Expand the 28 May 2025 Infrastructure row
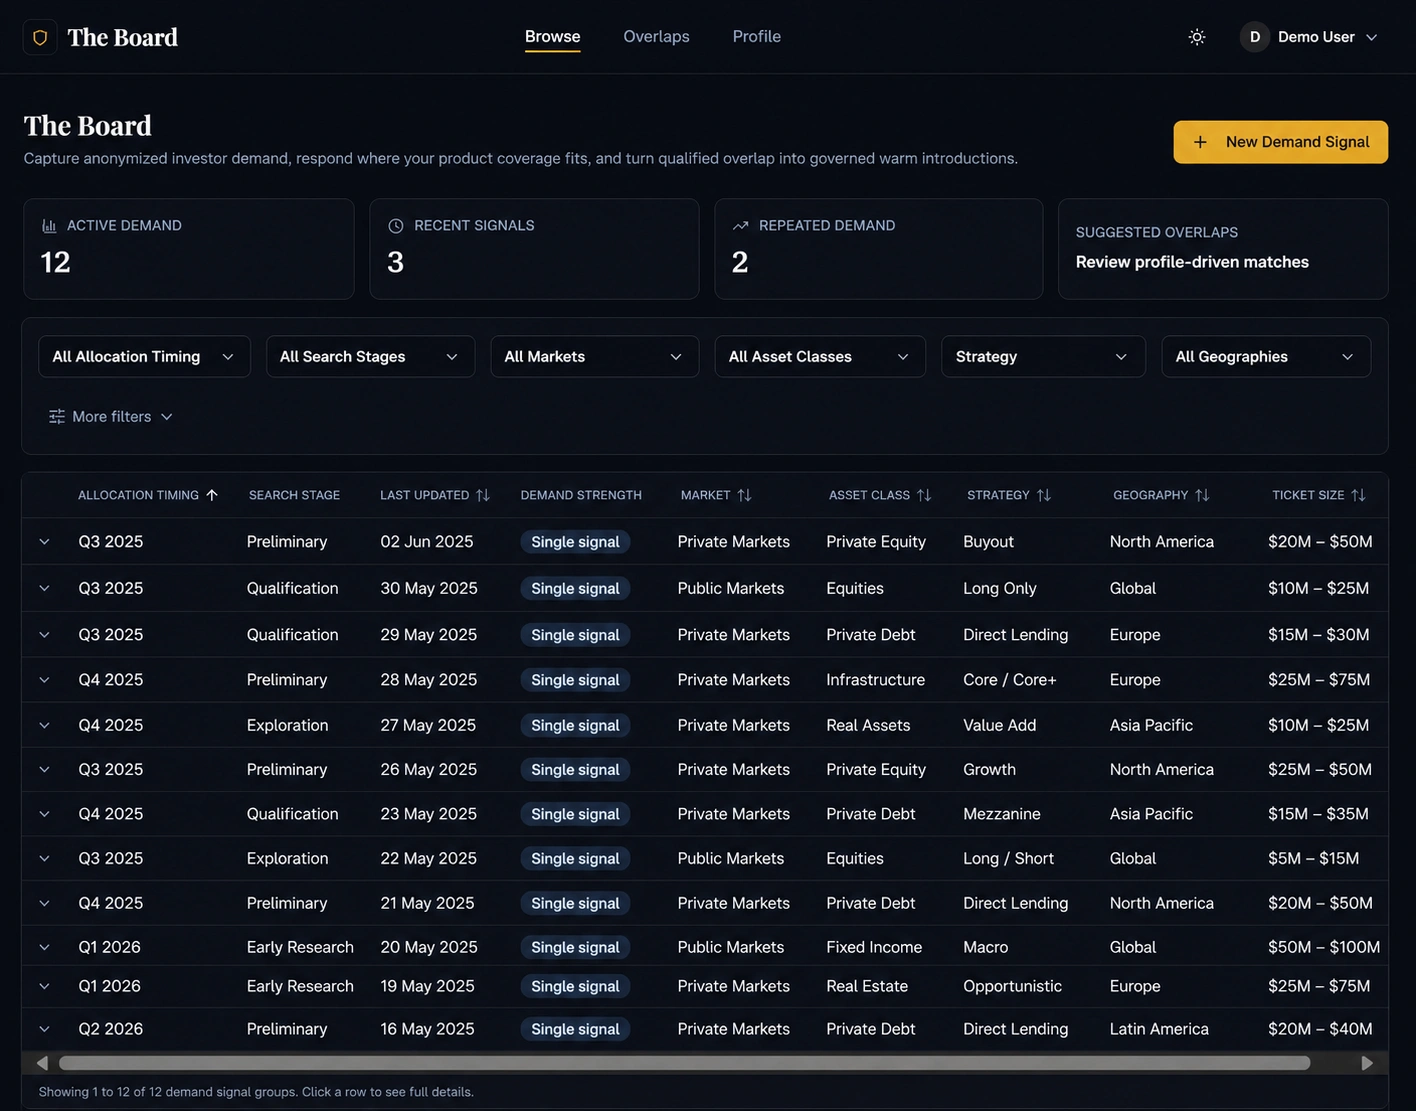The image size is (1416, 1111). click(x=44, y=679)
